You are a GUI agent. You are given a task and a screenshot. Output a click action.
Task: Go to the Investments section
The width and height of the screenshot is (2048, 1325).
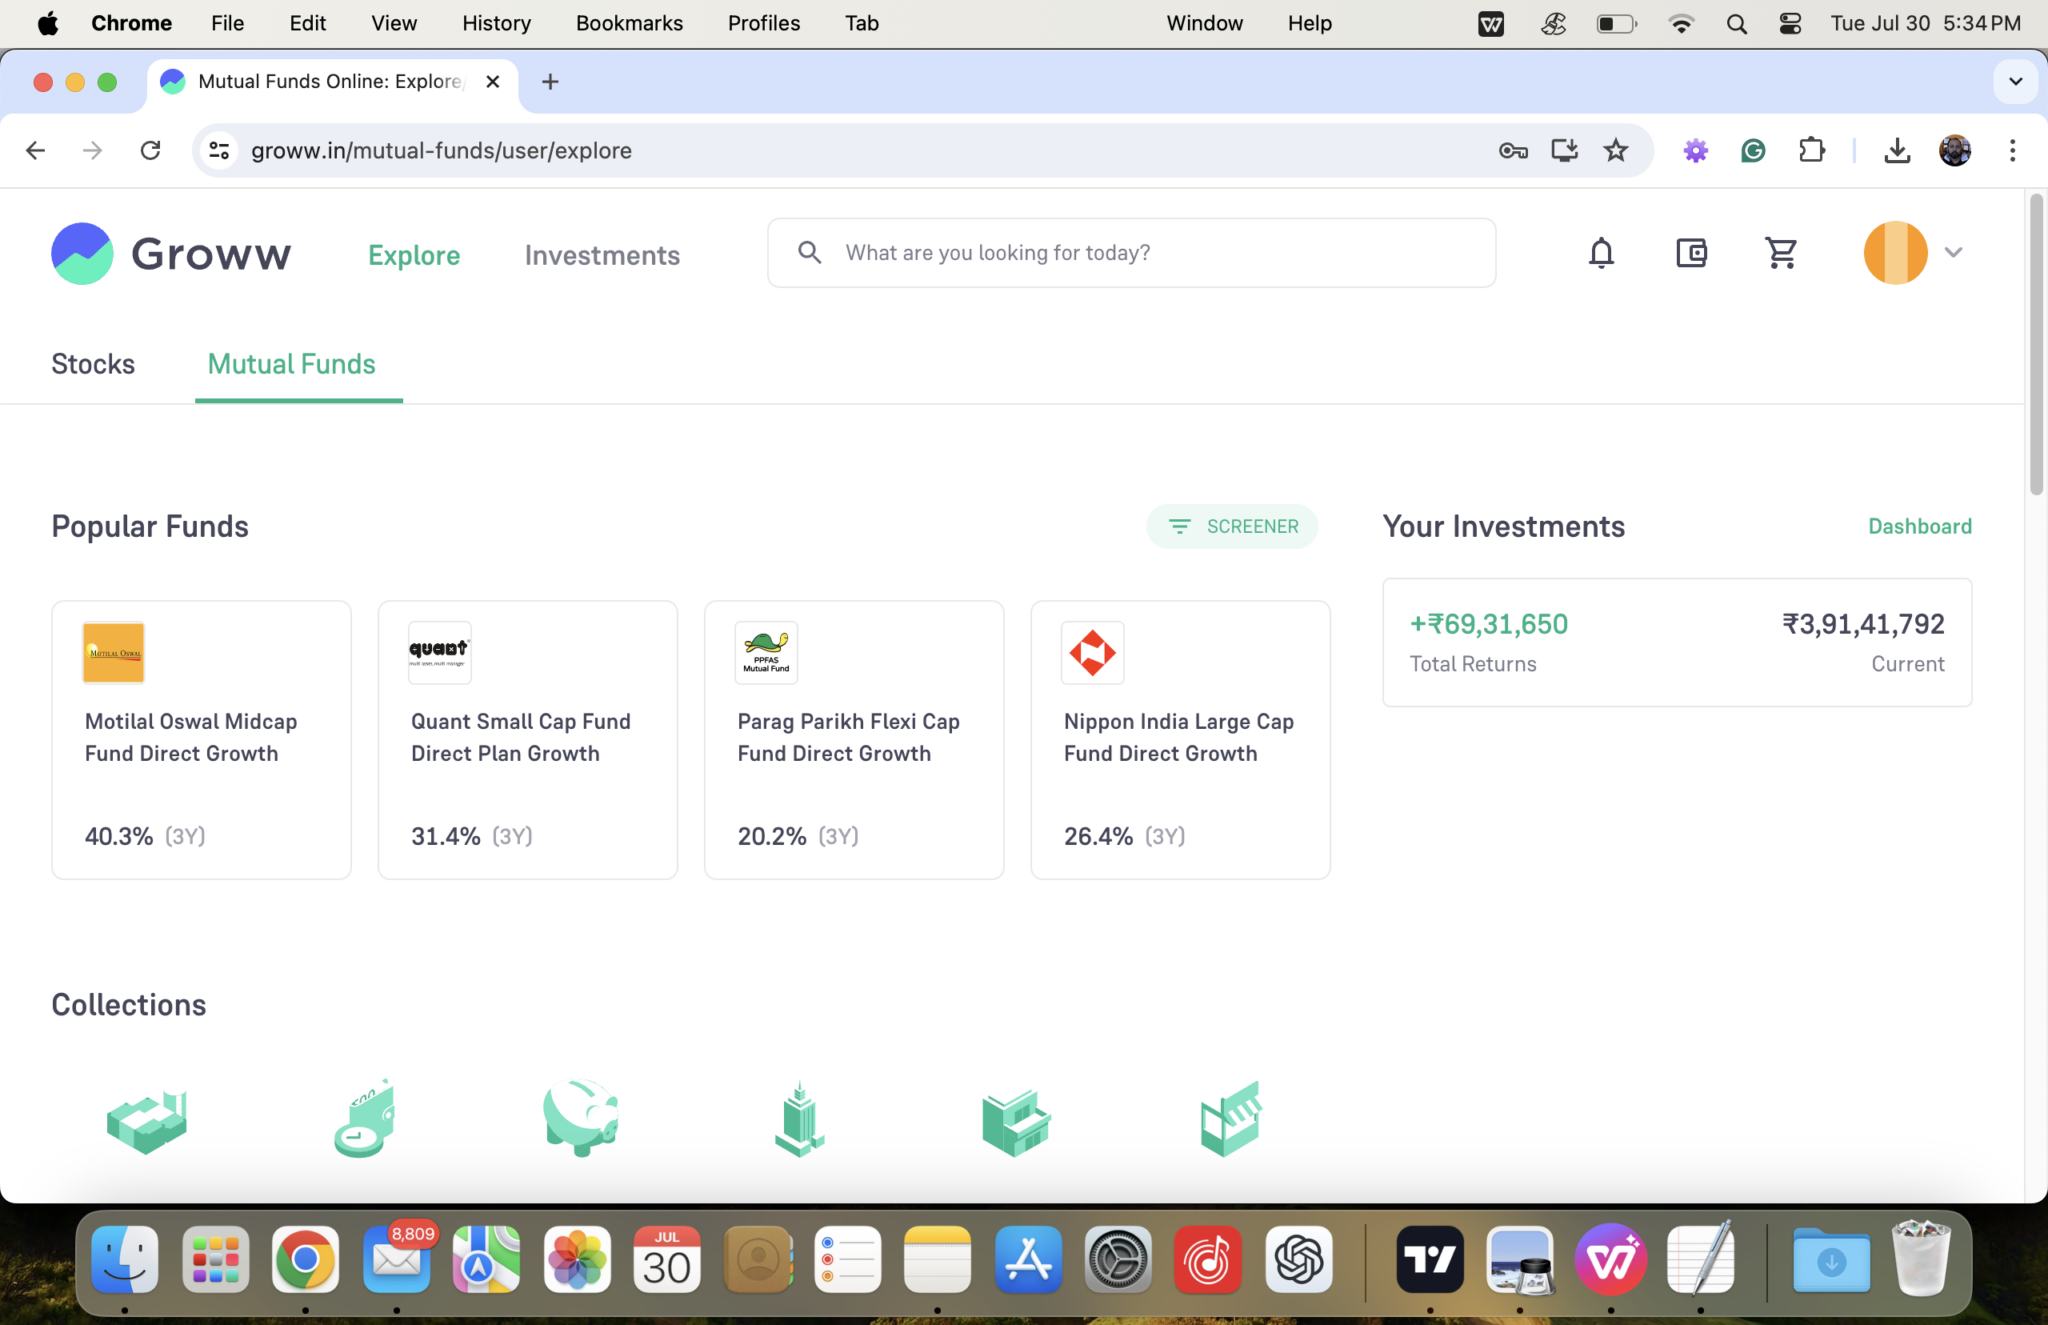point(602,255)
